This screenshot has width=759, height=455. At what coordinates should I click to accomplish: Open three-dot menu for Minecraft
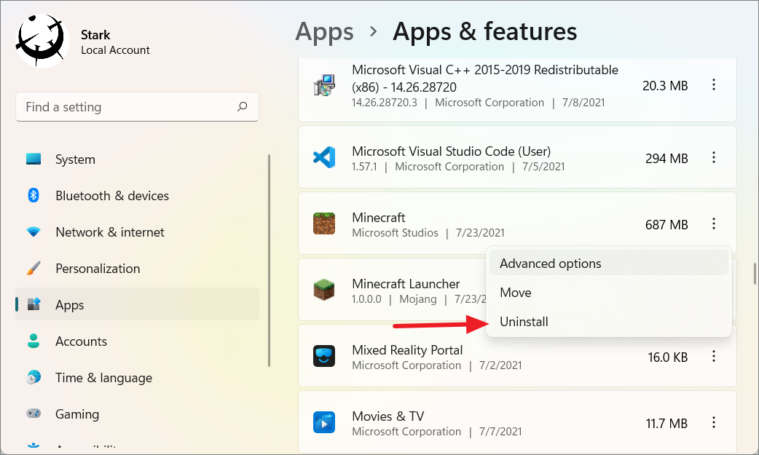pyautogui.click(x=713, y=224)
